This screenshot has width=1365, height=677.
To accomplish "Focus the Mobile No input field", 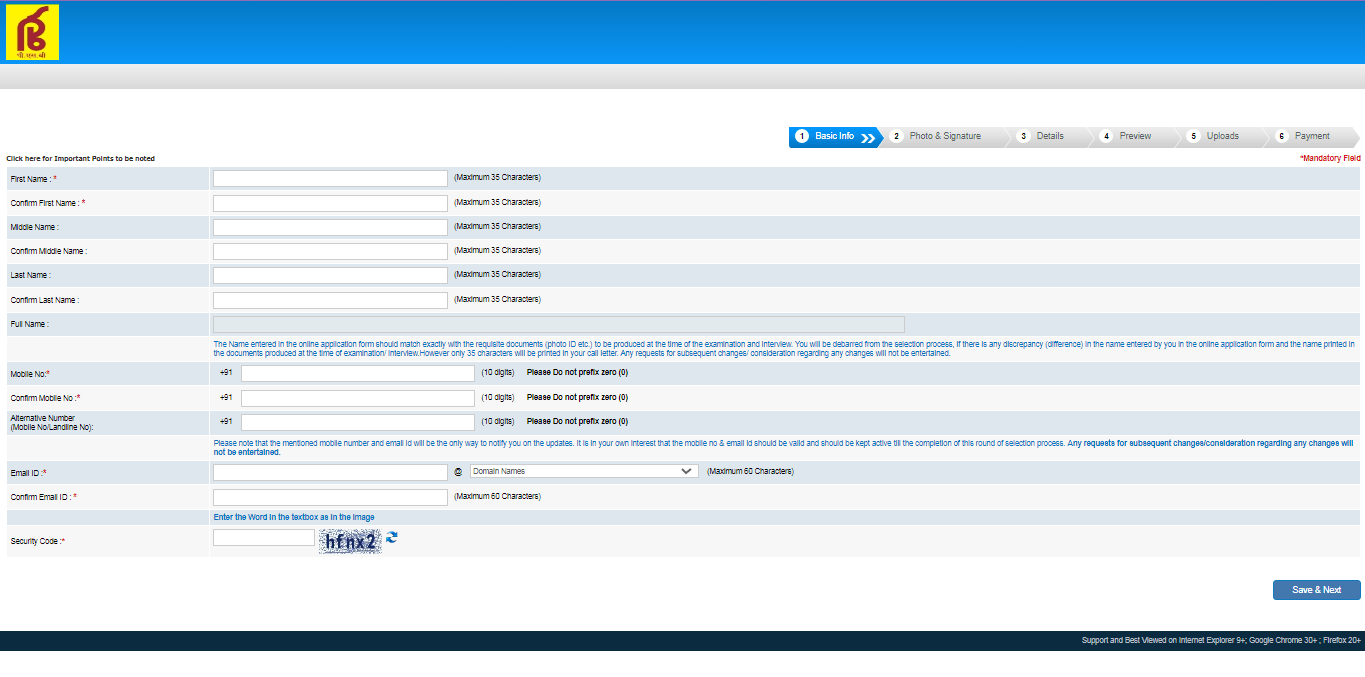I will tap(357, 373).
